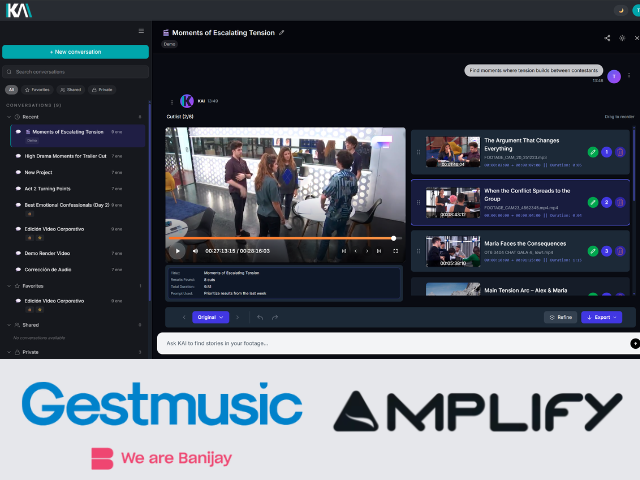Click the purple user avatar

click(x=614, y=76)
